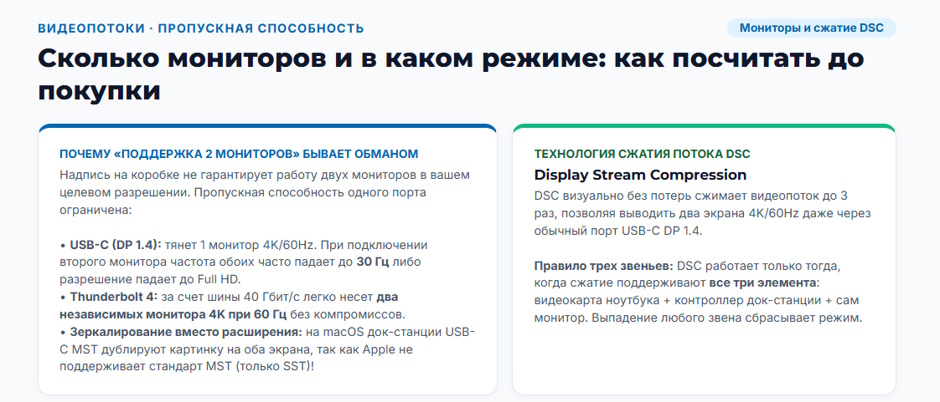Viewport: 940px width, 402px height.
Task: Click the 'Правило трех звеньев:' bold label
Action: [604, 265]
